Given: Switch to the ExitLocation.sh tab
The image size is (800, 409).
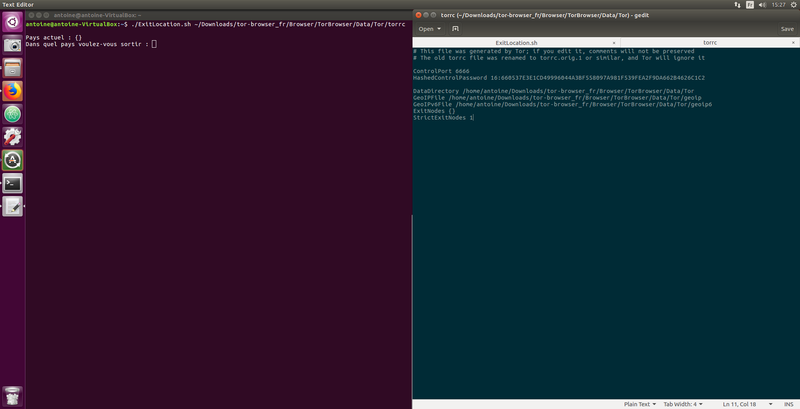Looking at the screenshot, I should click(x=516, y=43).
